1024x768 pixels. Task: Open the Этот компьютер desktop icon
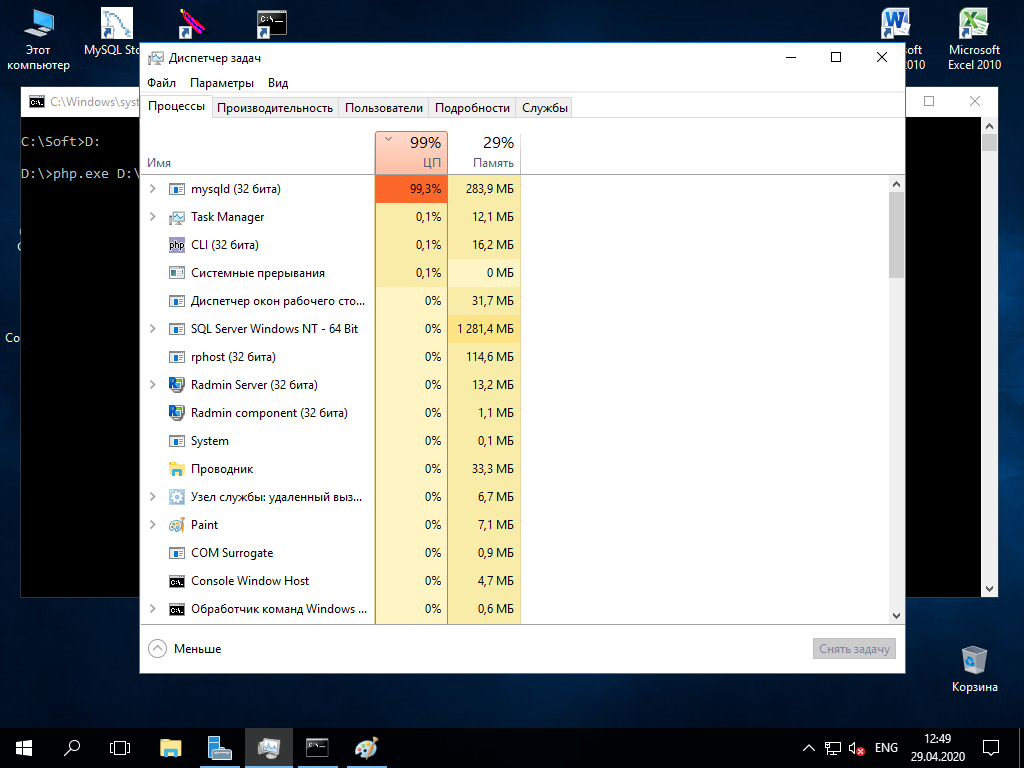click(38, 39)
